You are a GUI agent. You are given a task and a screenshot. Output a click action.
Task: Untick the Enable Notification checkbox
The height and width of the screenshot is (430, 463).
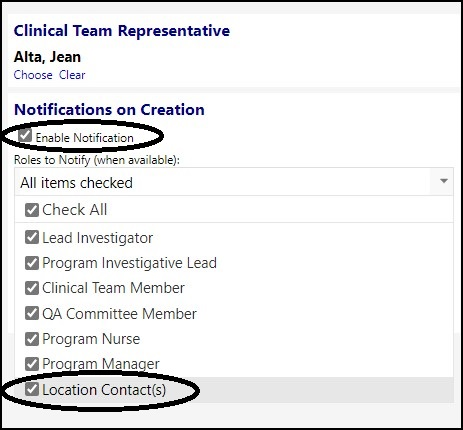click(x=25, y=136)
